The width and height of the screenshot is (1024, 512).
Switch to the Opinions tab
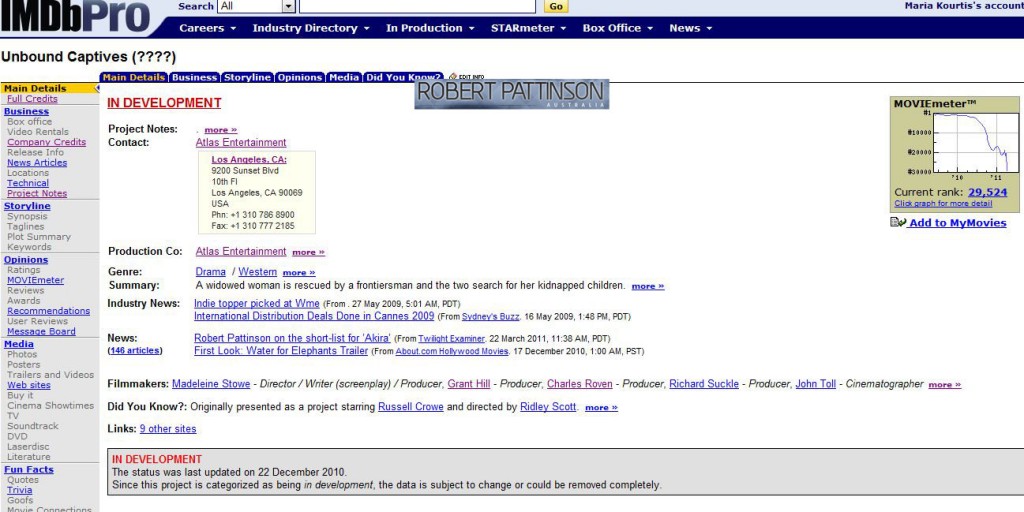click(x=300, y=77)
